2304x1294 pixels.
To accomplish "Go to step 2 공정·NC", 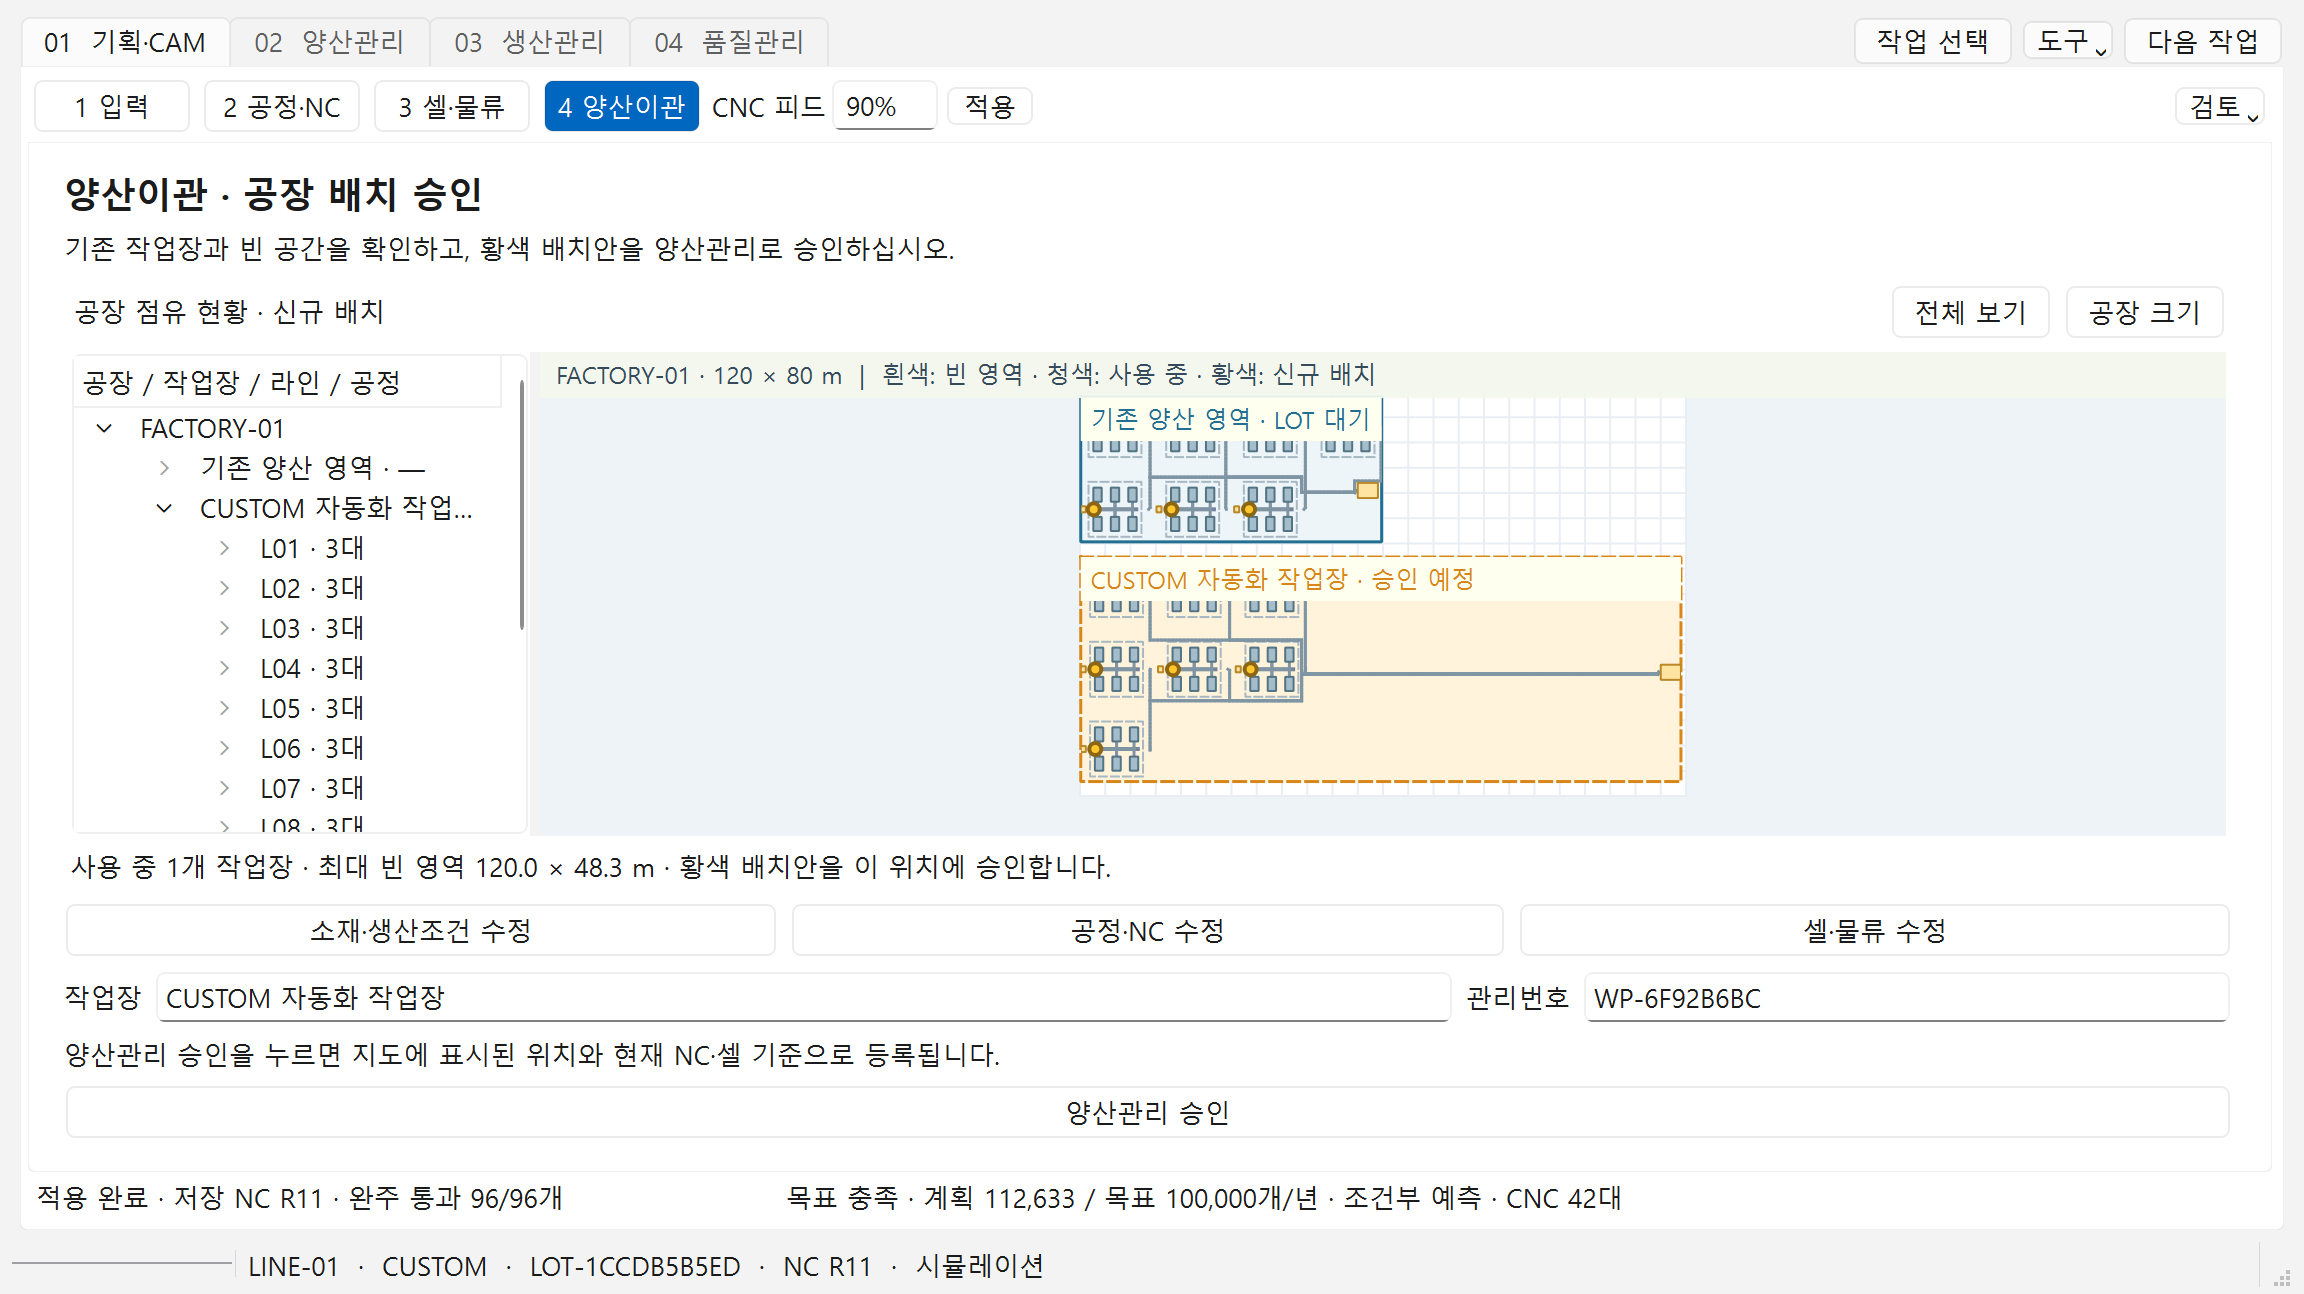I will tap(282, 106).
